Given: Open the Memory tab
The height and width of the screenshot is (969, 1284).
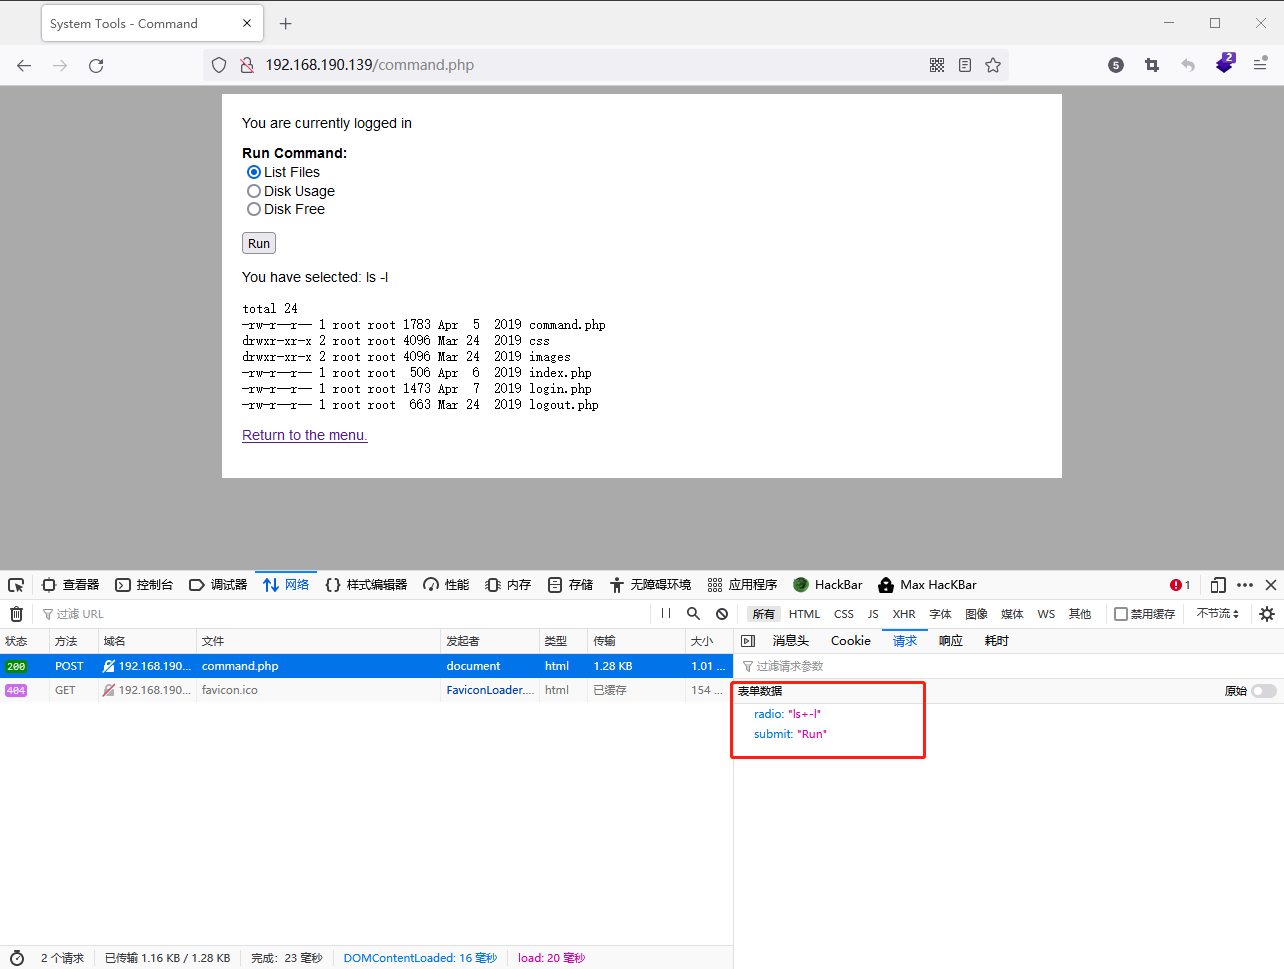Looking at the screenshot, I should tap(508, 585).
